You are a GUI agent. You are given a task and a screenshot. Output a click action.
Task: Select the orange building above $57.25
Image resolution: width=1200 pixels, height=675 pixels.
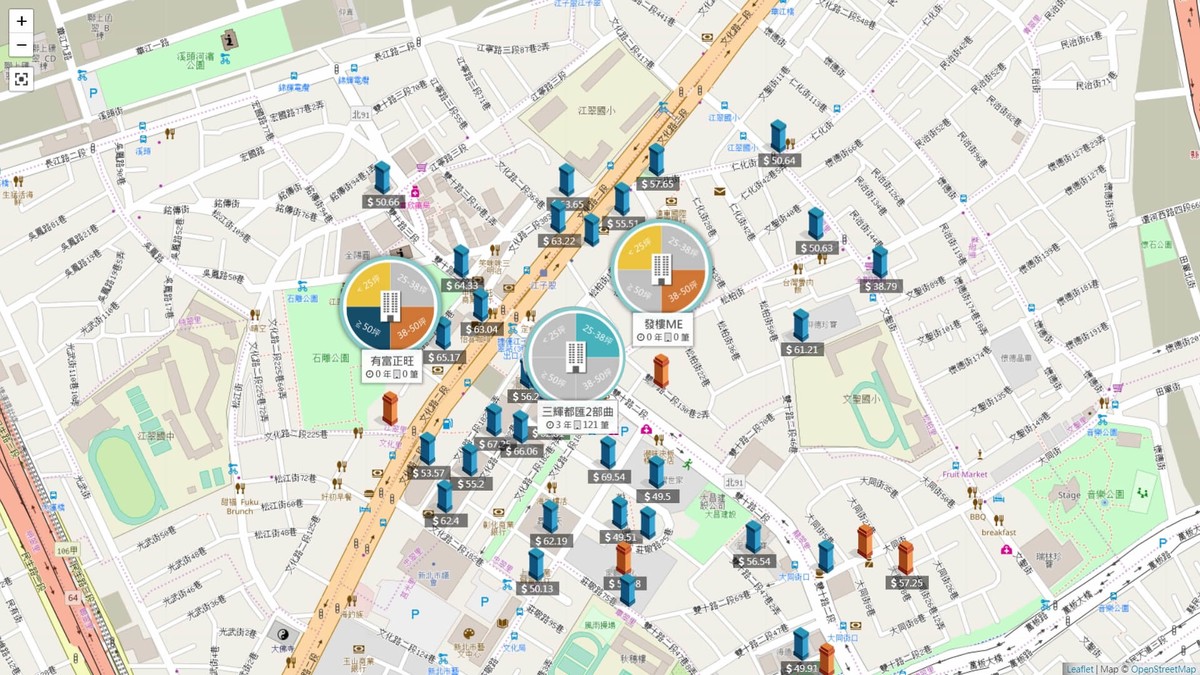pyautogui.click(x=905, y=557)
